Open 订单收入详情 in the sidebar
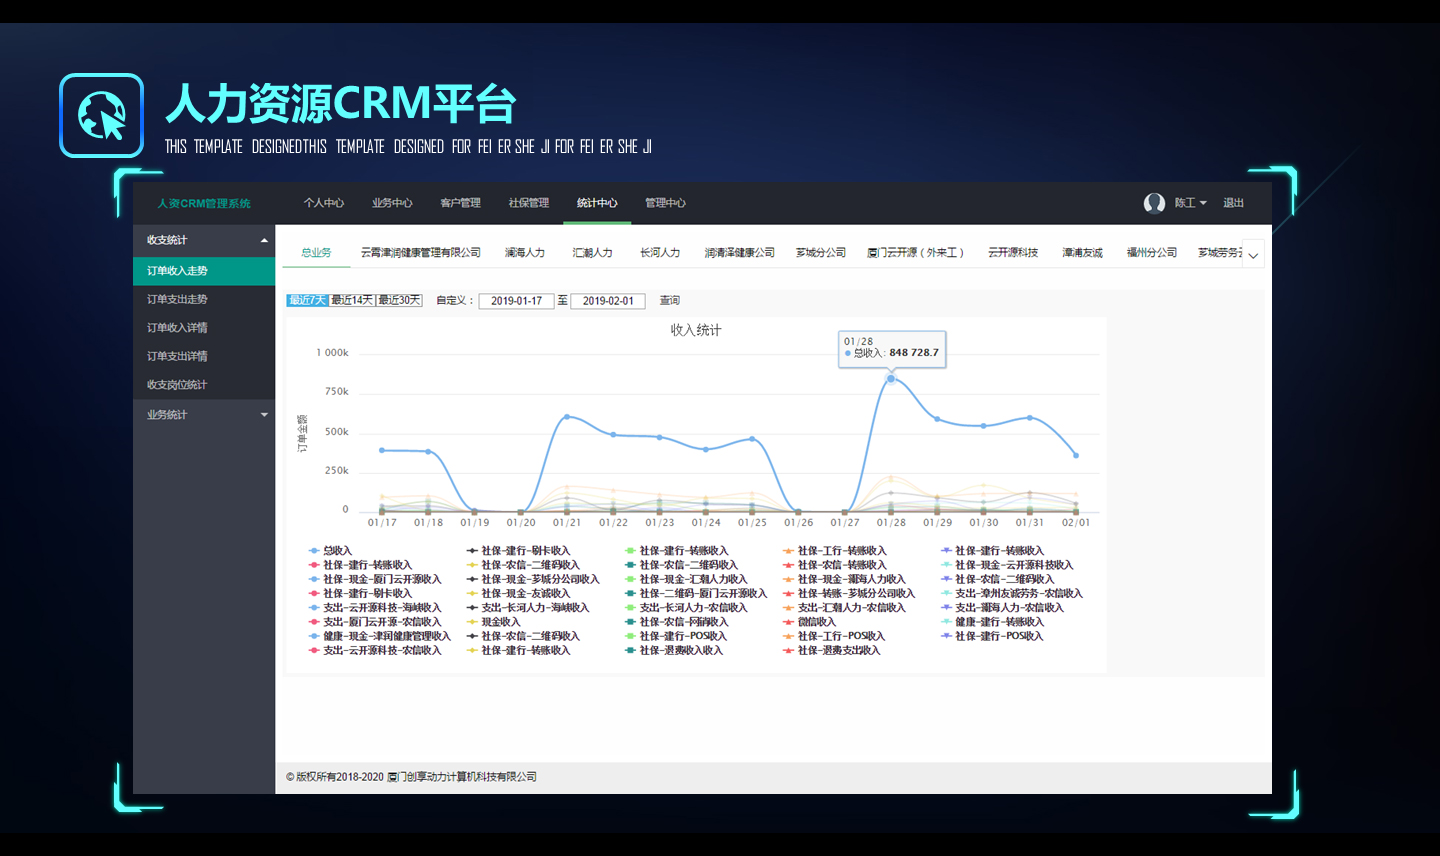 [204, 328]
